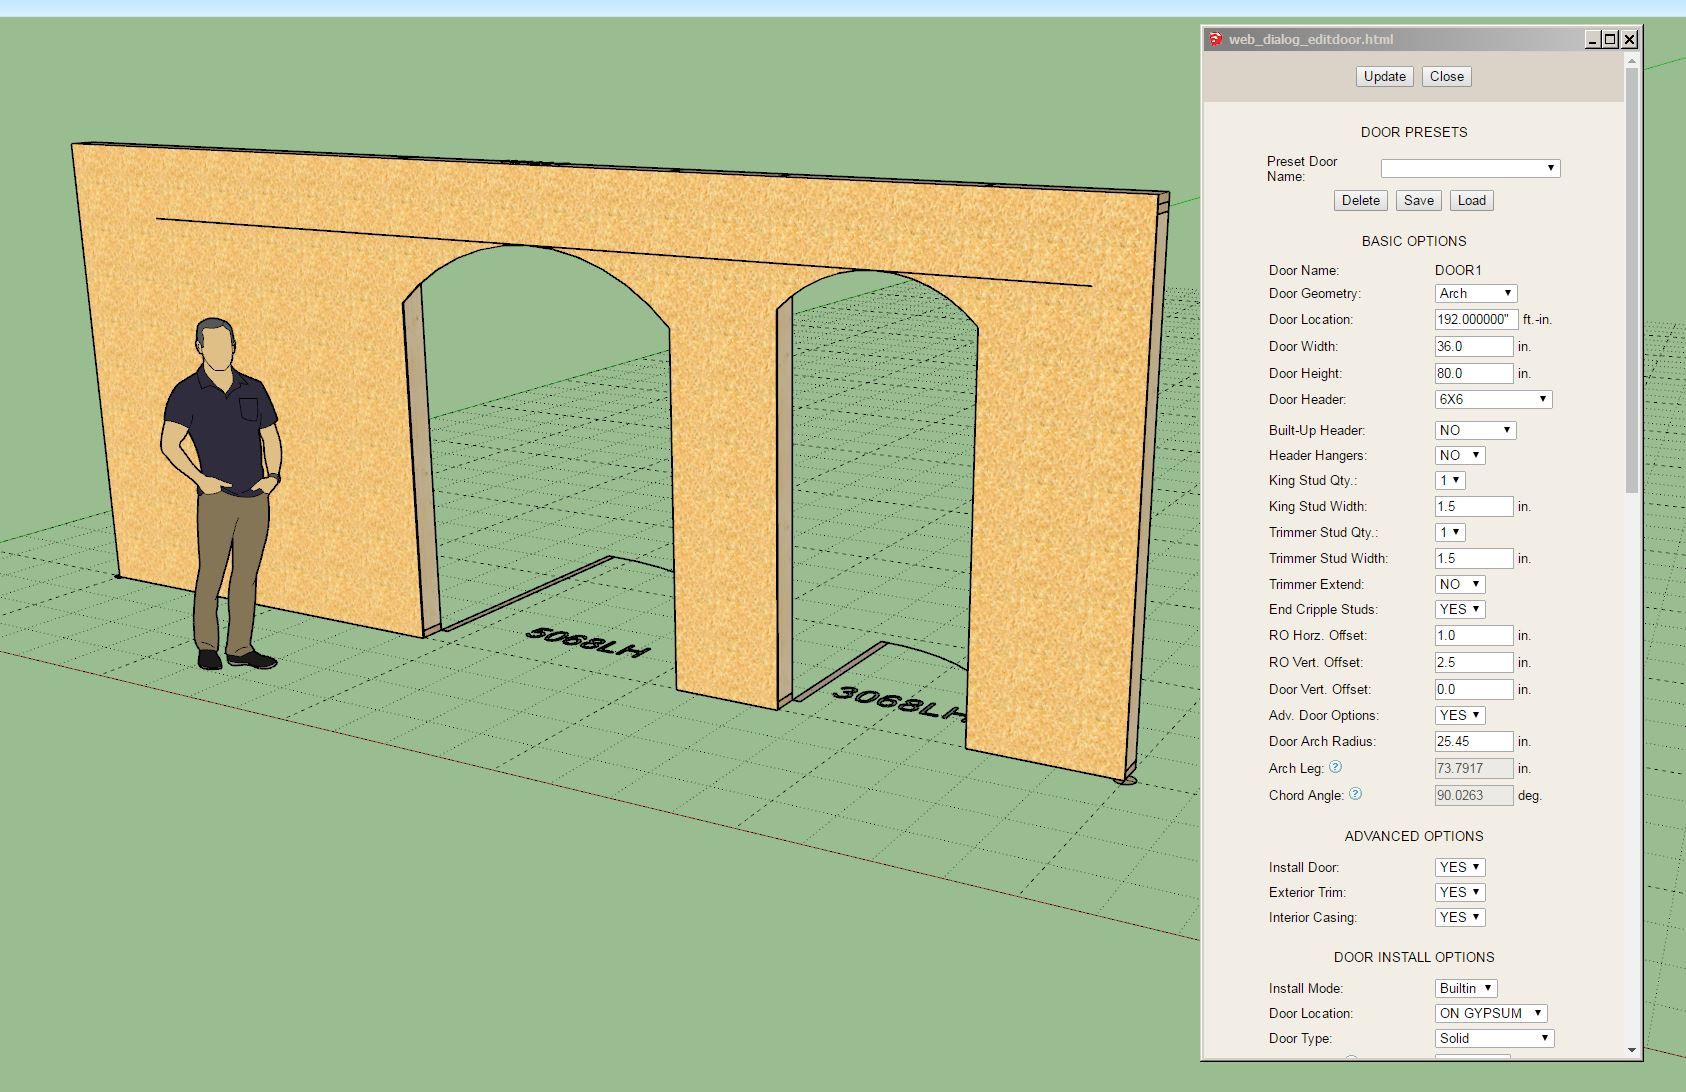Minimize the edit door dialog window
The image size is (1686, 1092).
coord(1592,39)
